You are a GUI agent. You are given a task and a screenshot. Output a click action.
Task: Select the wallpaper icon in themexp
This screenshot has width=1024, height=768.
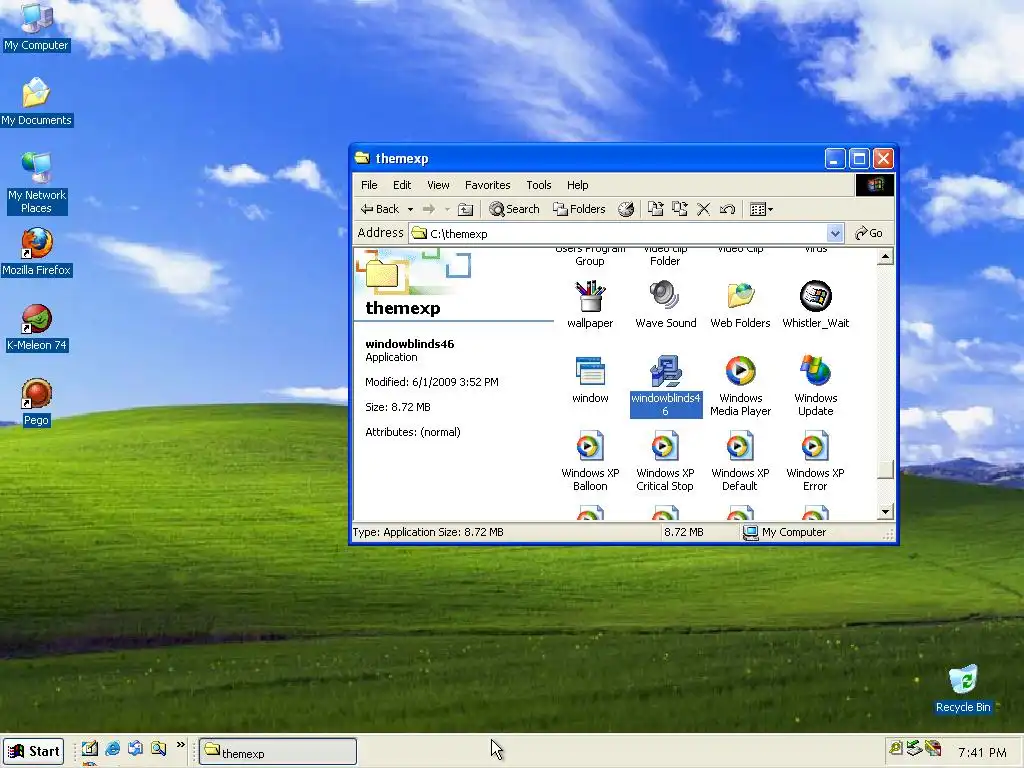590,304
